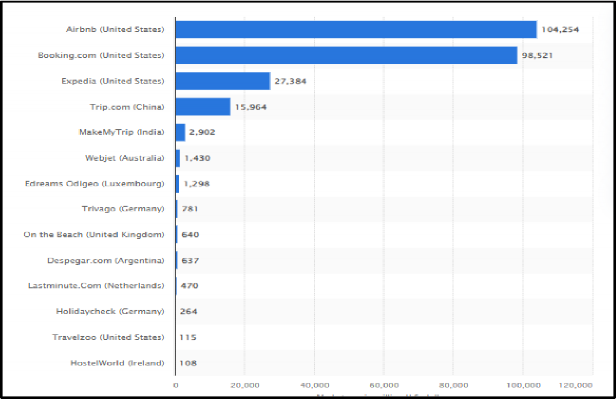Select the Webjet (Australia) label
Image resolution: width=616 pixels, height=399 pixels.
click(x=125, y=158)
